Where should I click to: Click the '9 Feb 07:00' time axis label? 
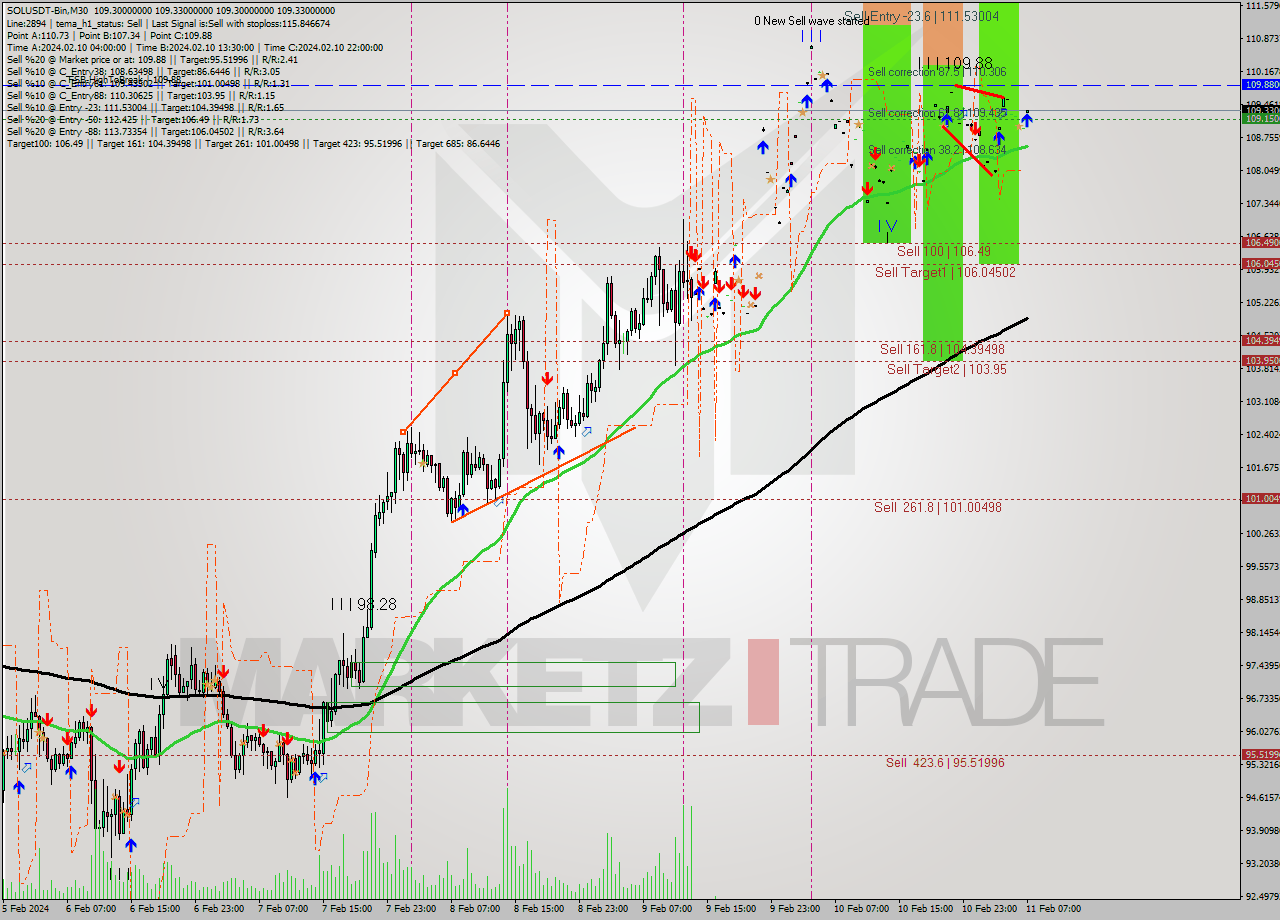[x=669, y=909]
